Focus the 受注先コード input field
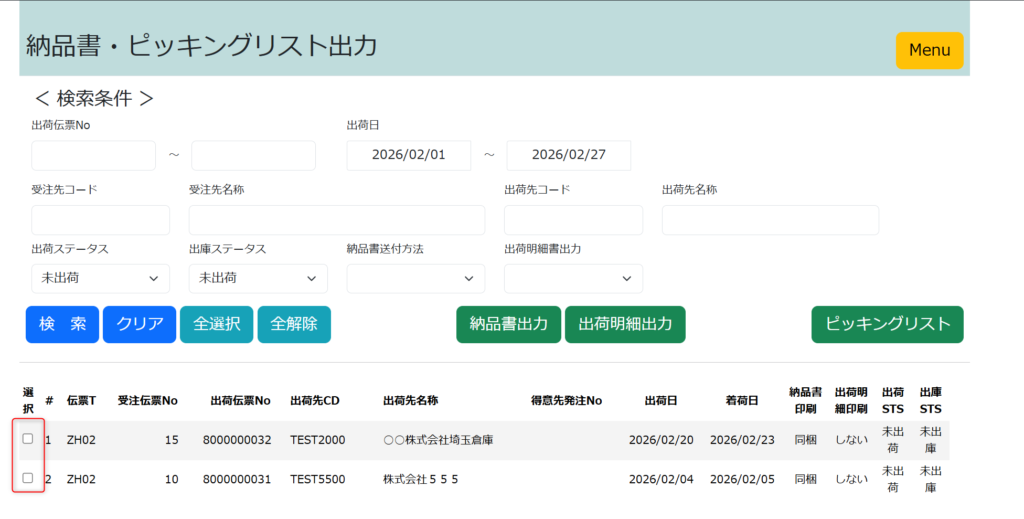This screenshot has height=519, width=1024. pyautogui.click(x=100, y=220)
